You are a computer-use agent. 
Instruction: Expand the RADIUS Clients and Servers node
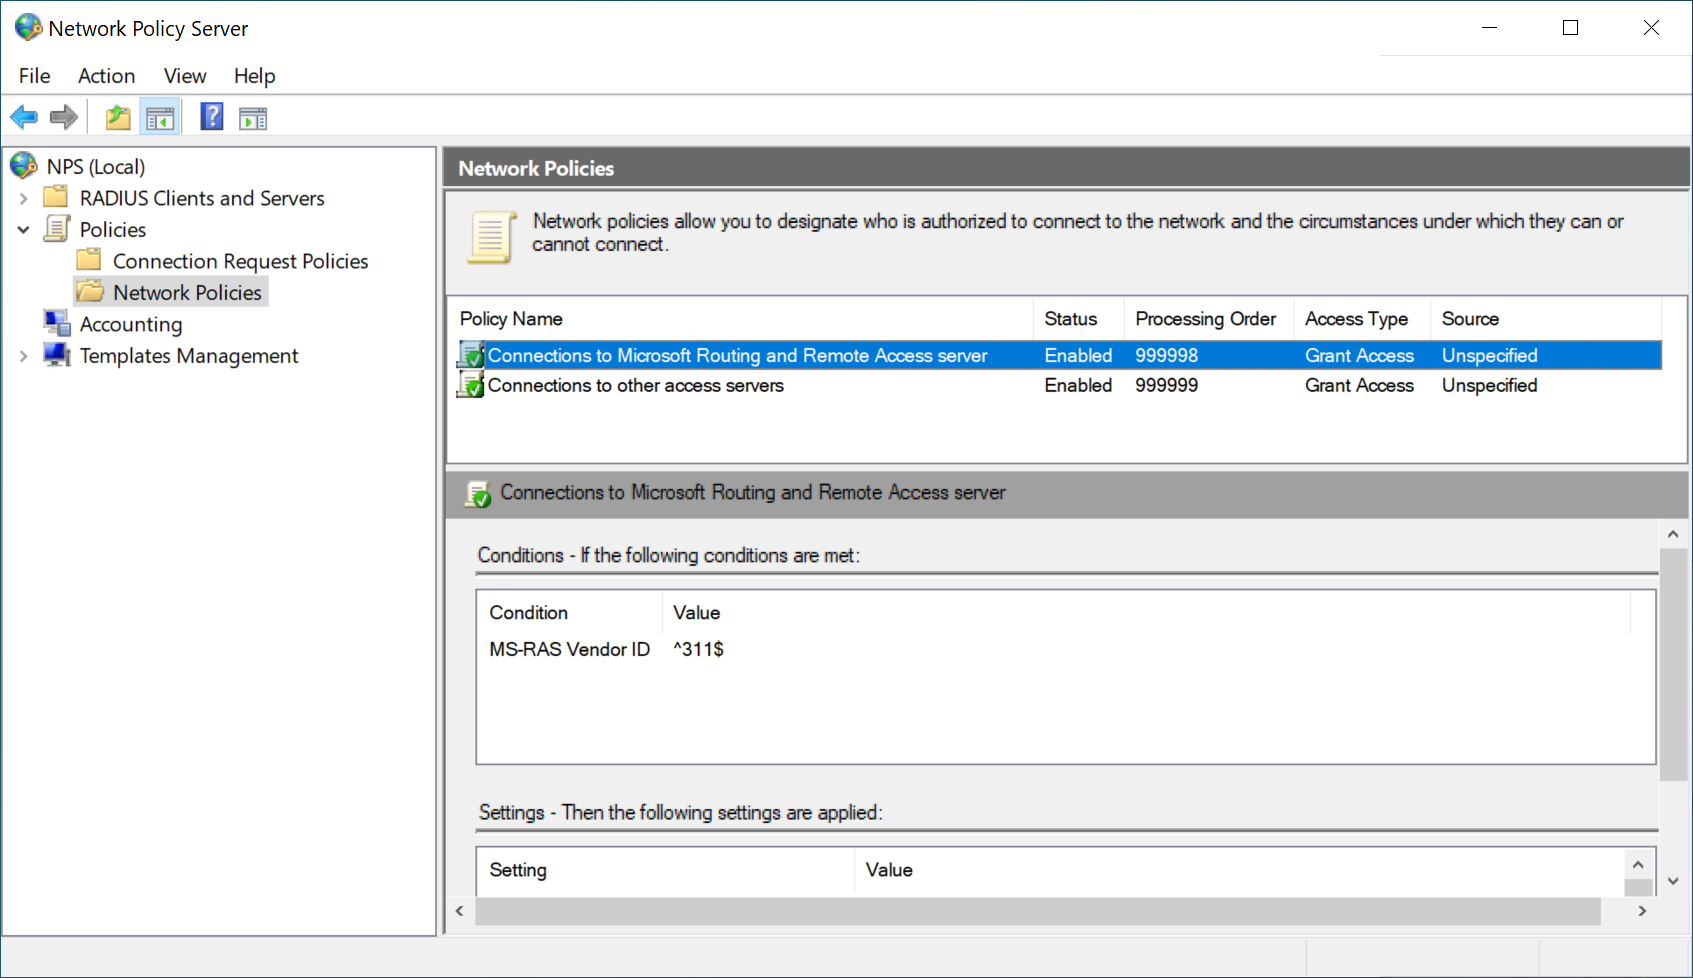pos(23,199)
